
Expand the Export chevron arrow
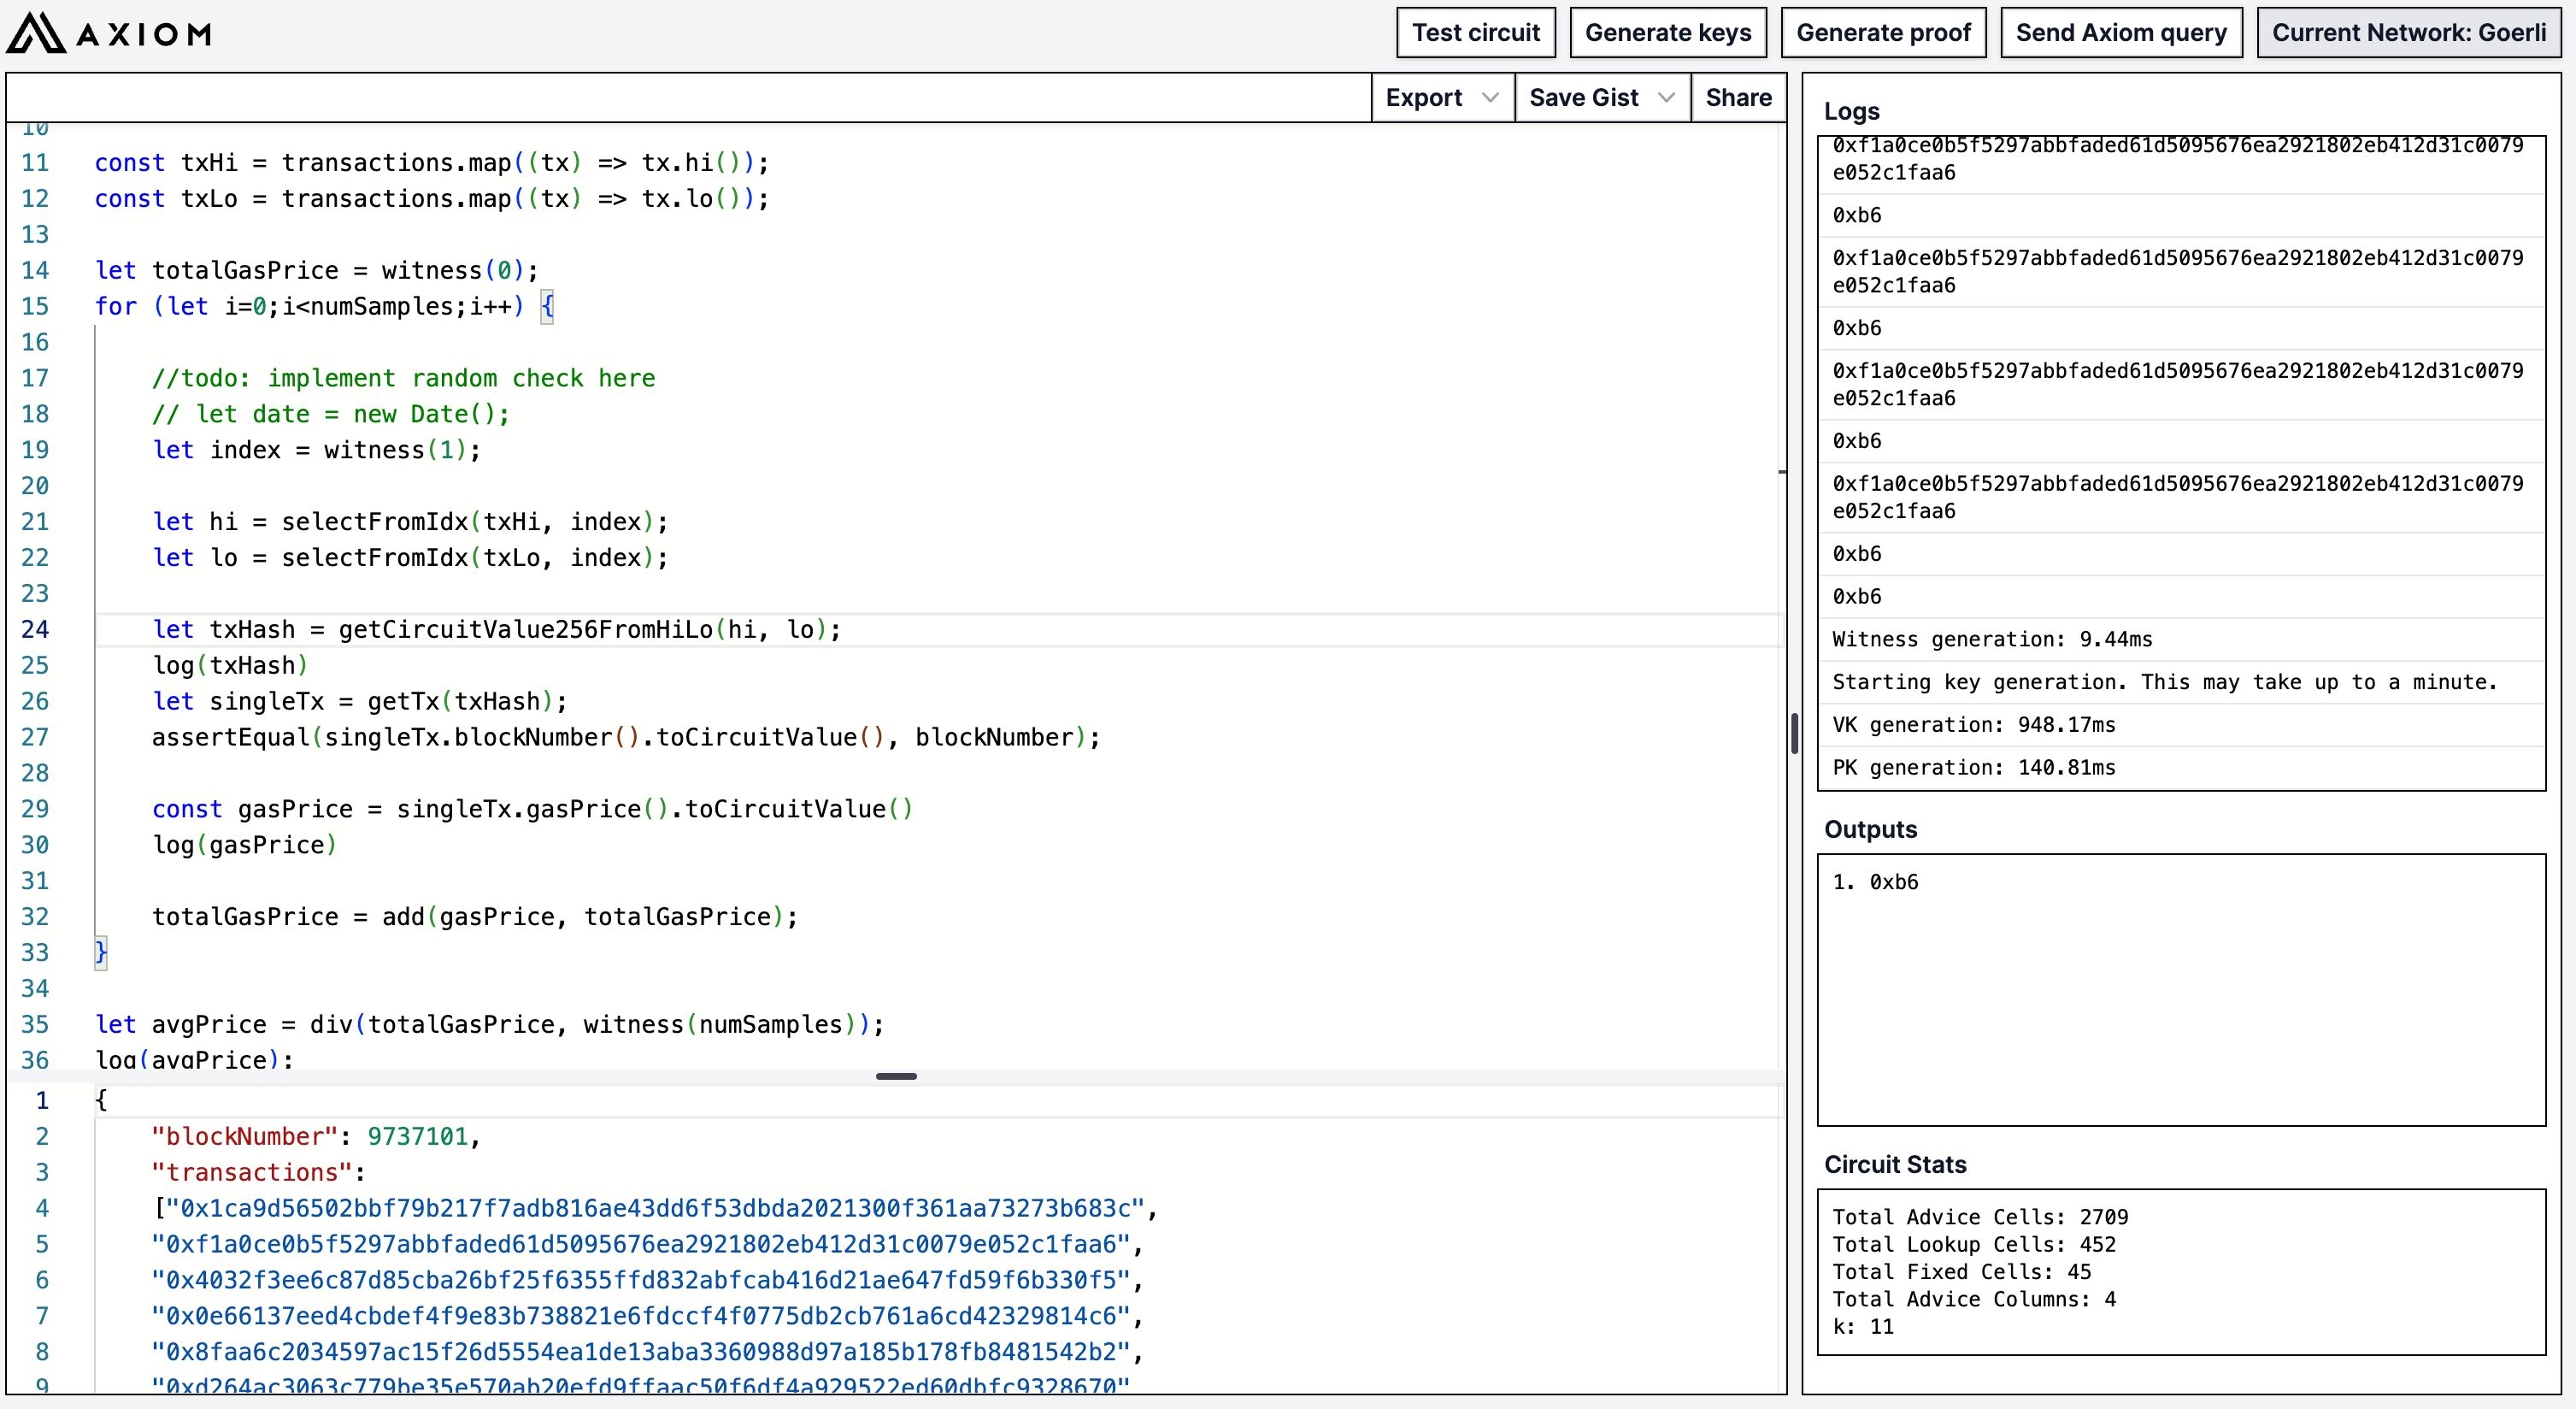coord(1490,98)
